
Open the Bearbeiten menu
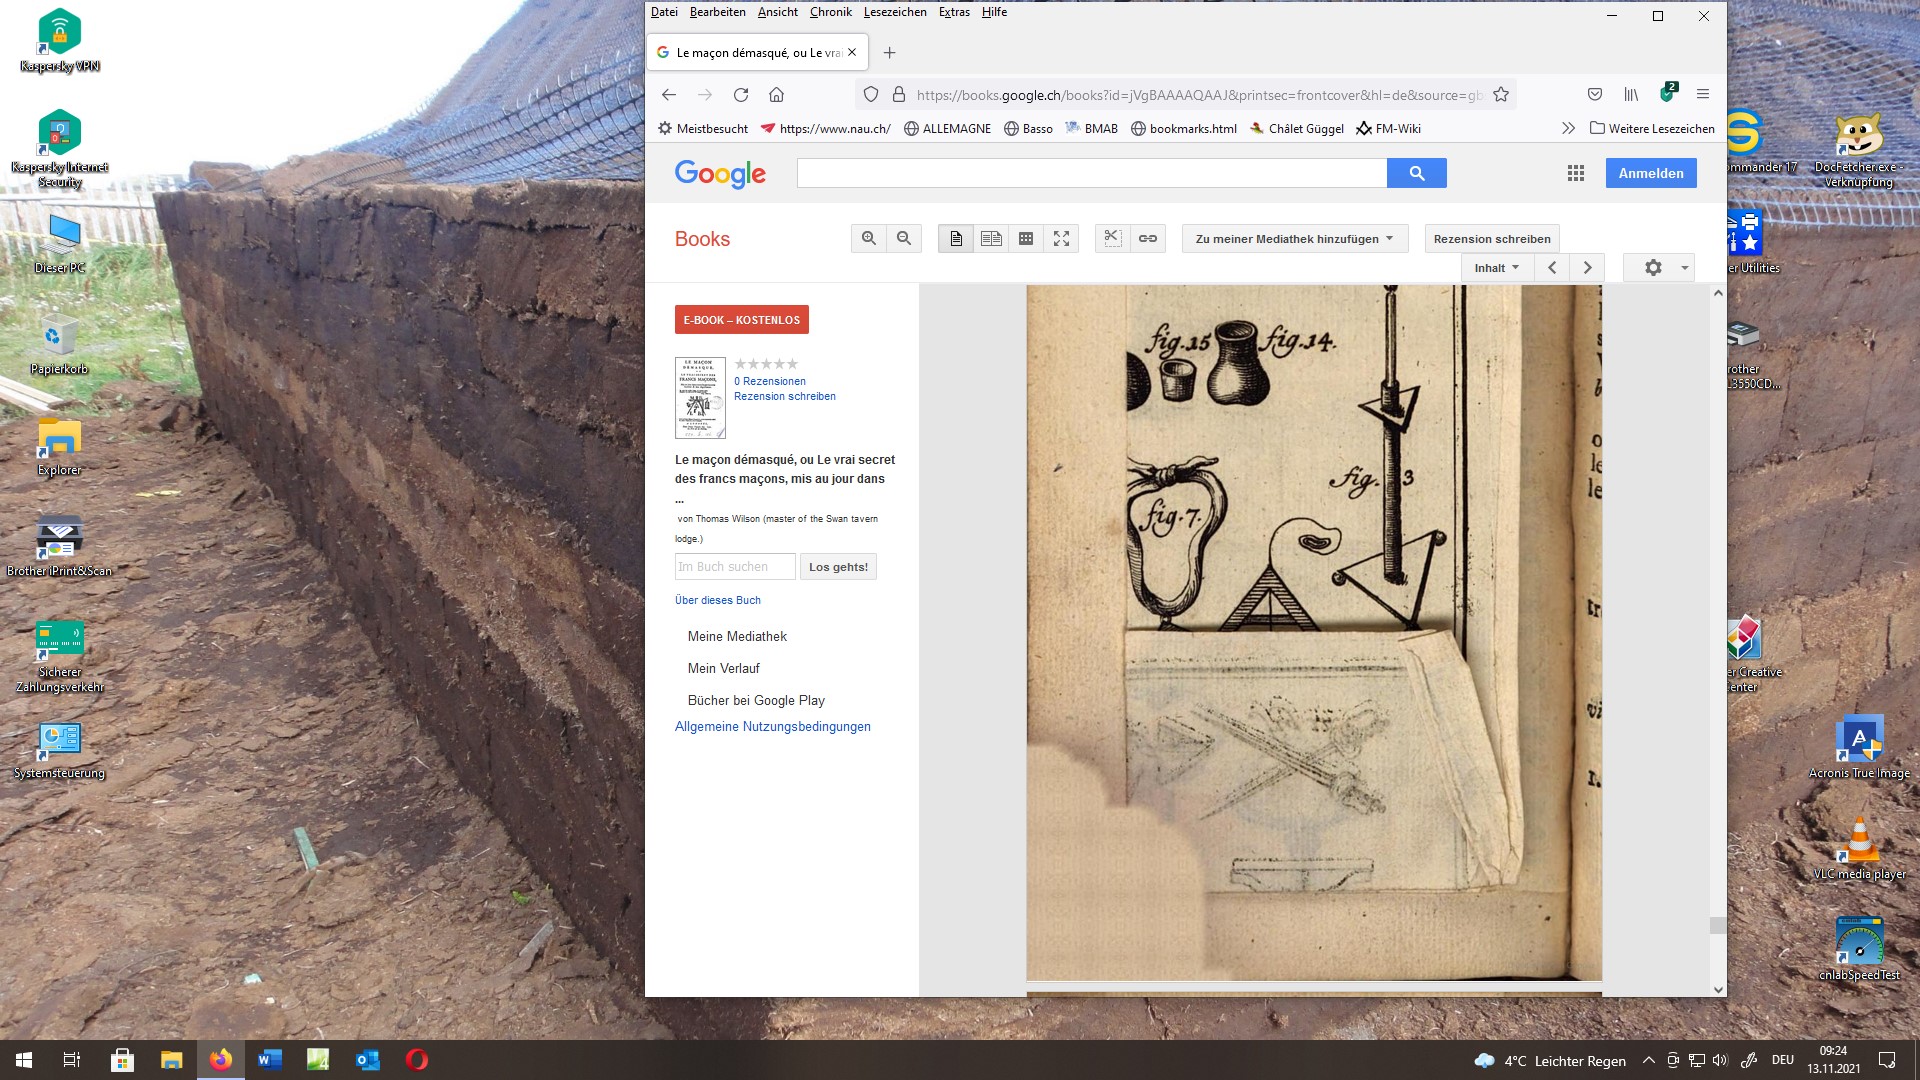coord(717,12)
